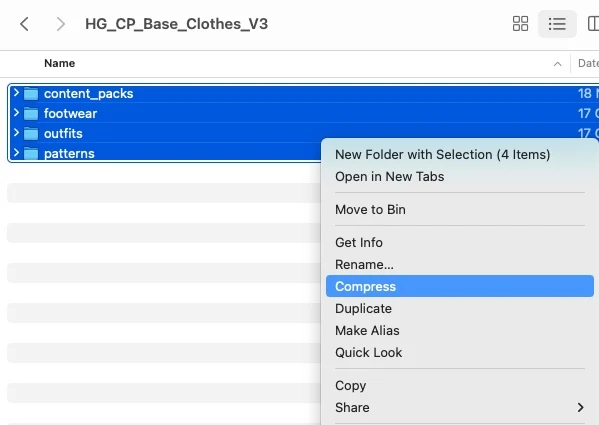Screen dimensions: 599x425
Task: Expand the content_packs folder
Action: pos(16,93)
